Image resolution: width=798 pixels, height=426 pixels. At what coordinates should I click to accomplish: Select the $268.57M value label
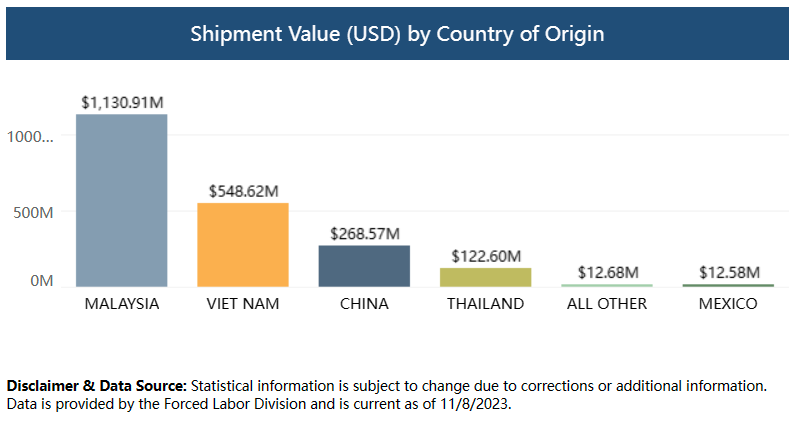(364, 232)
